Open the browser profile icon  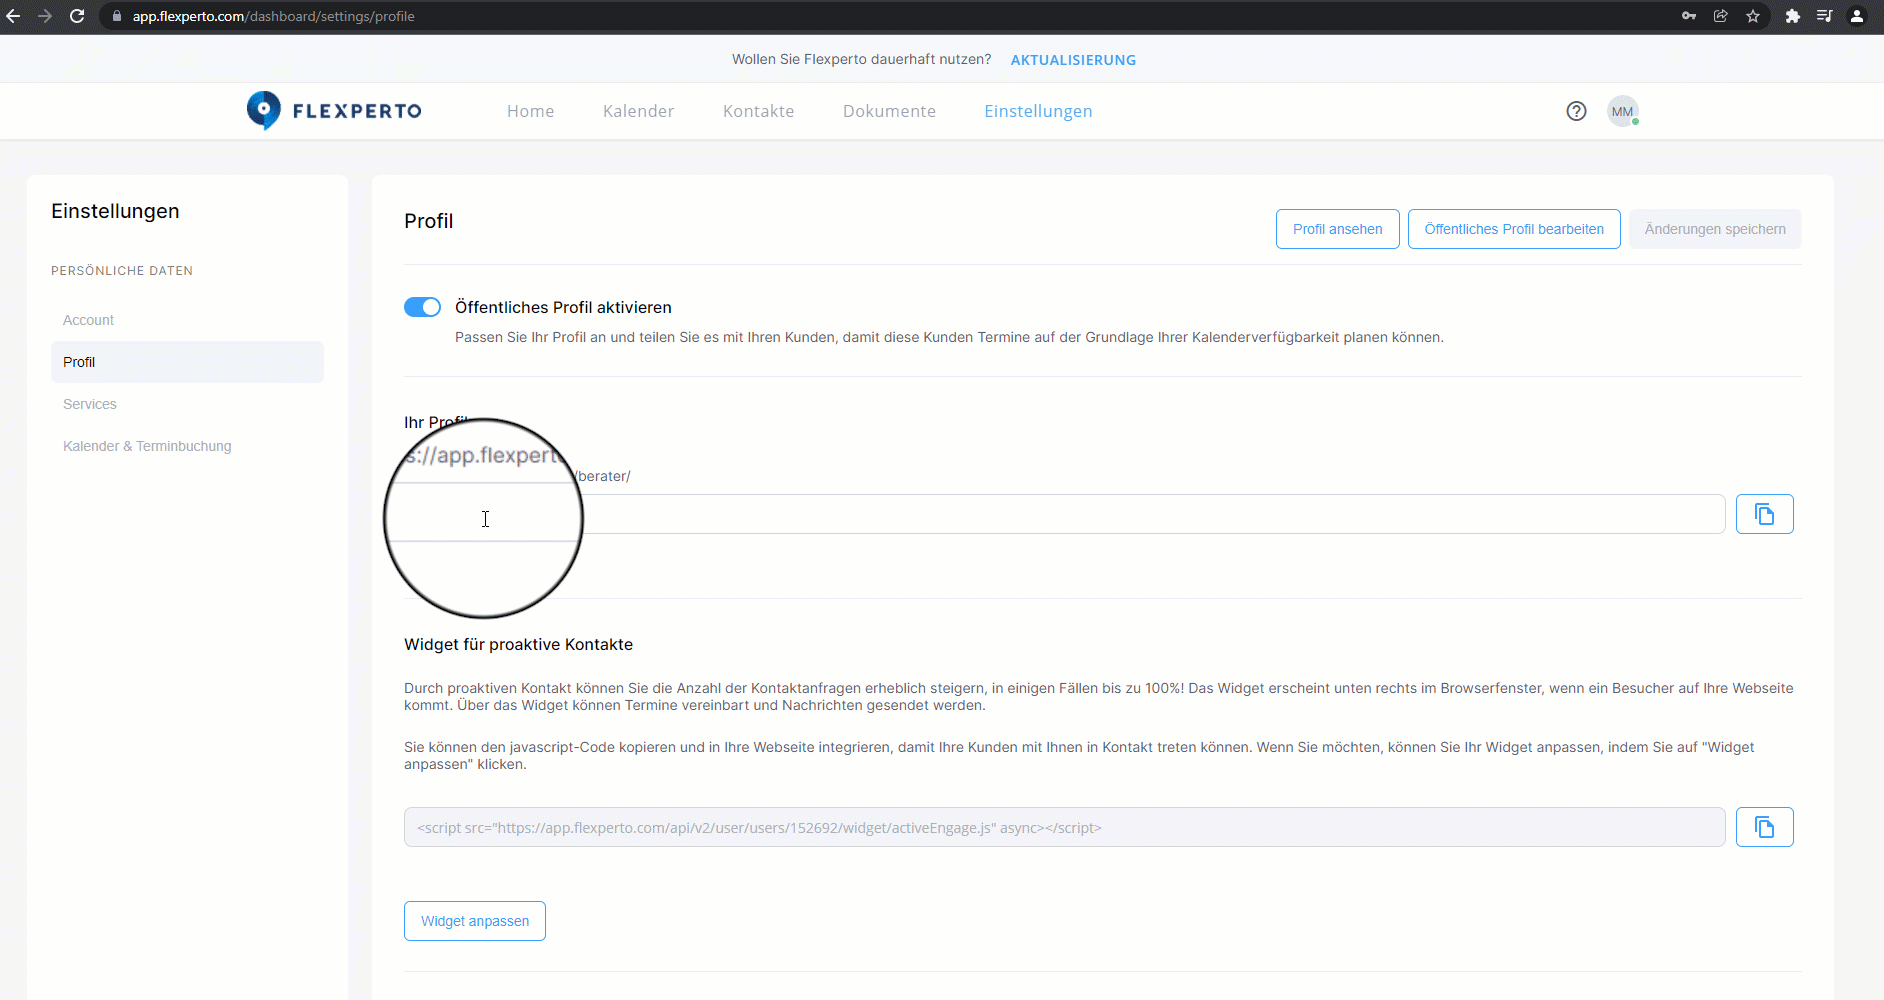1857,16
